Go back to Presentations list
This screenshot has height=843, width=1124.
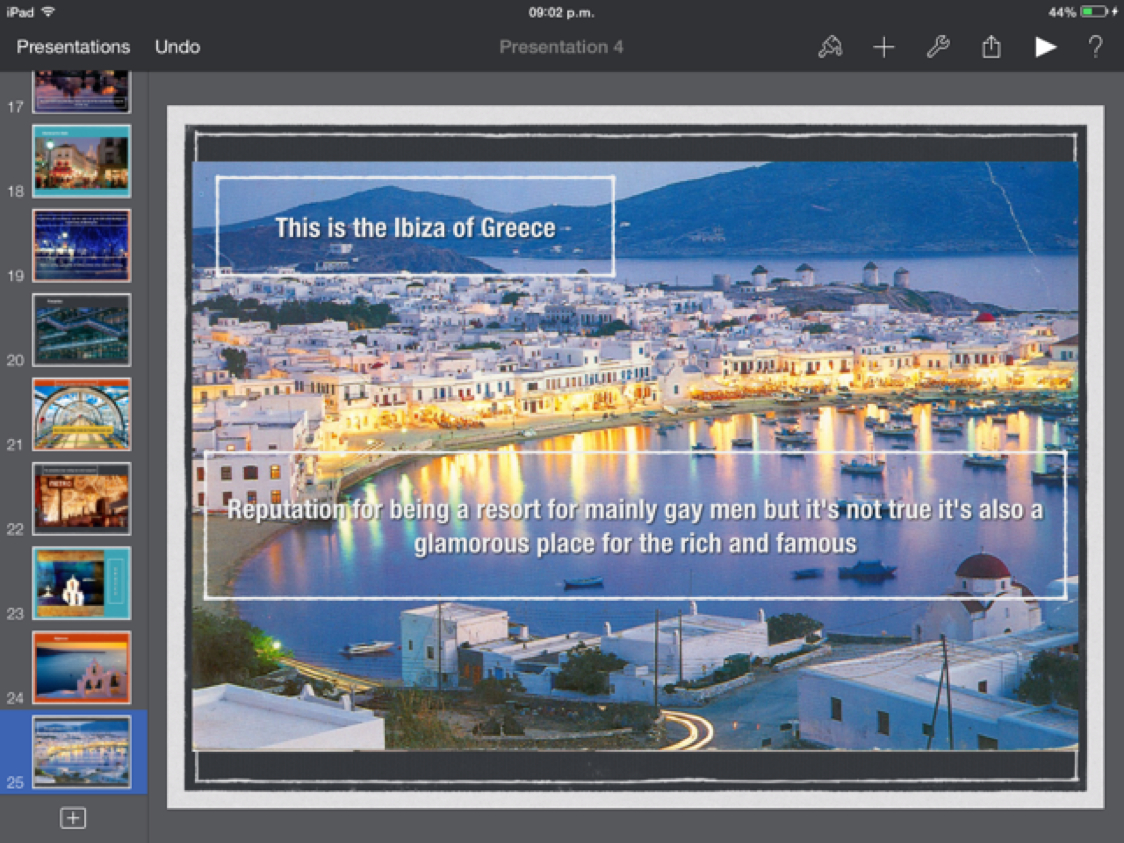coord(73,47)
